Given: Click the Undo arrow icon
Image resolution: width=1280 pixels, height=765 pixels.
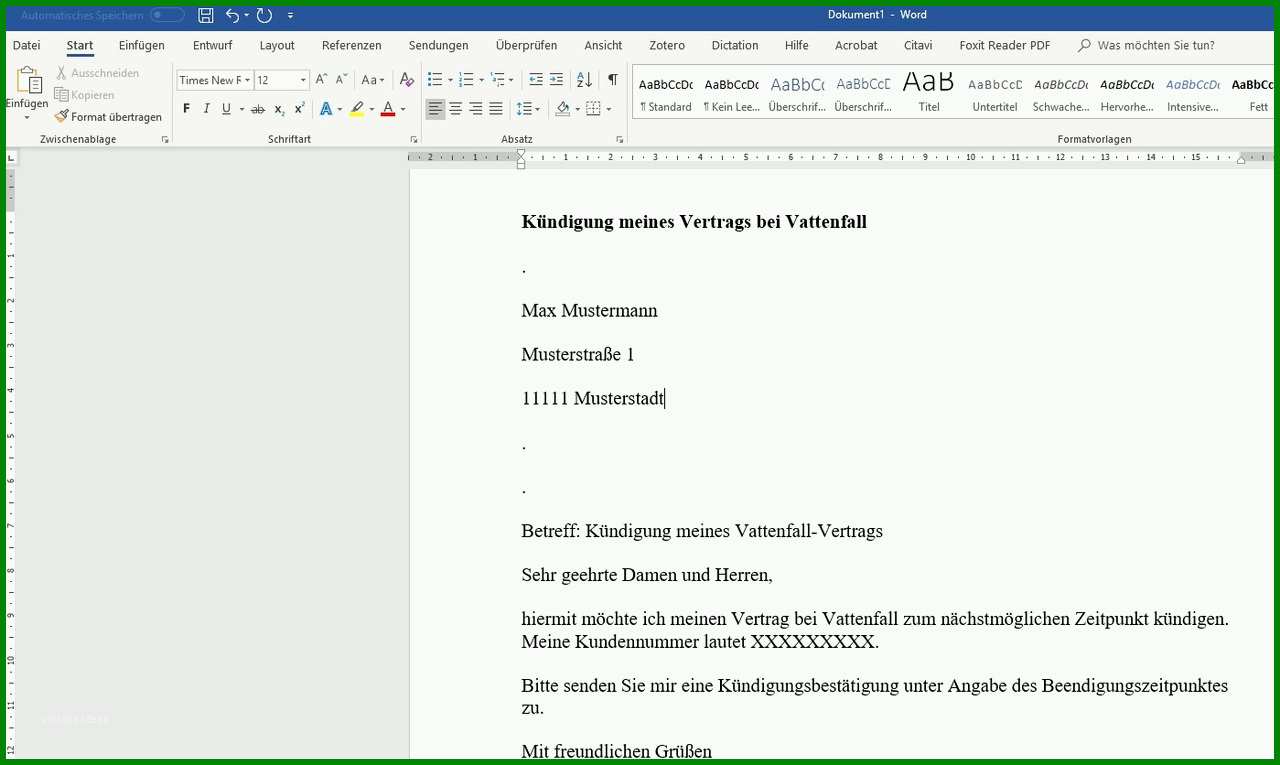Looking at the screenshot, I should pyautogui.click(x=232, y=15).
